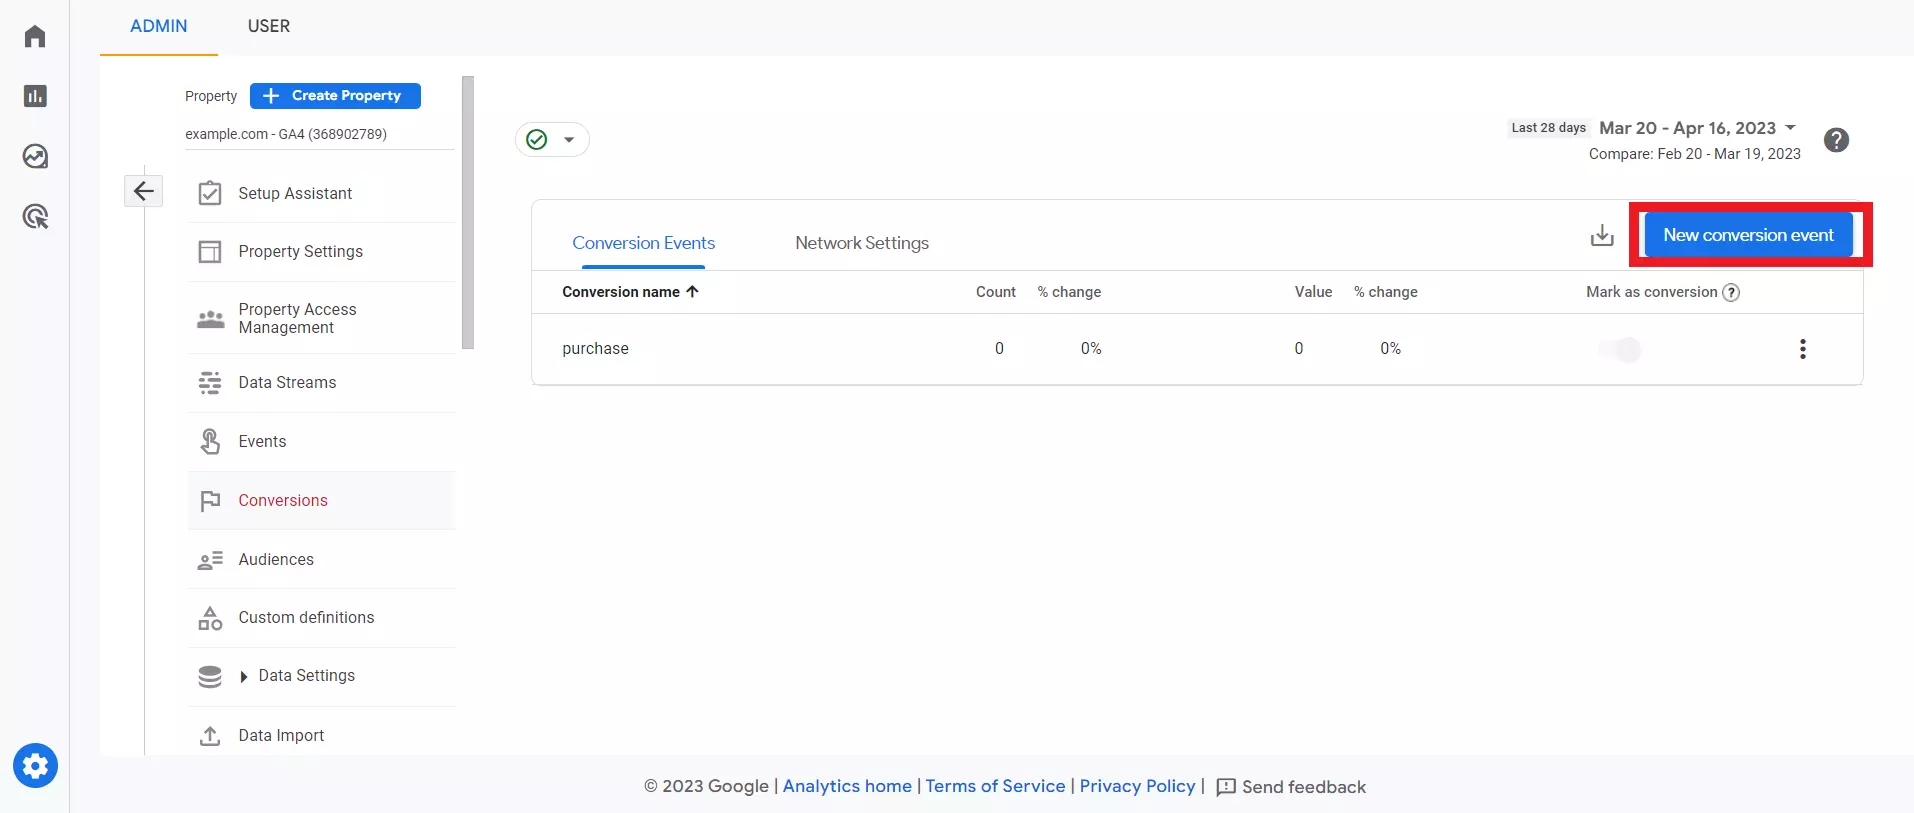Viewport: 1914px width, 813px height.
Task: Click the property name example.com - GA4
Action: (286, 134)
